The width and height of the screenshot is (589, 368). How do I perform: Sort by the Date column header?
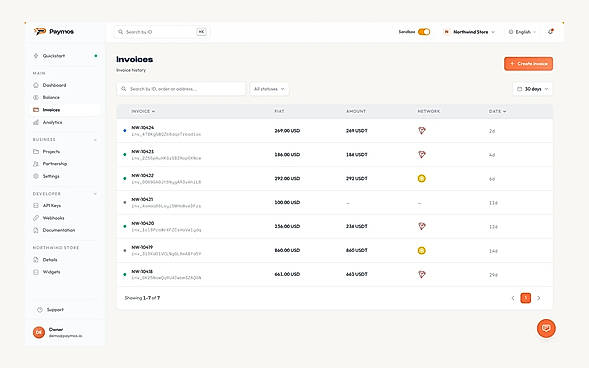coord(497,111)
